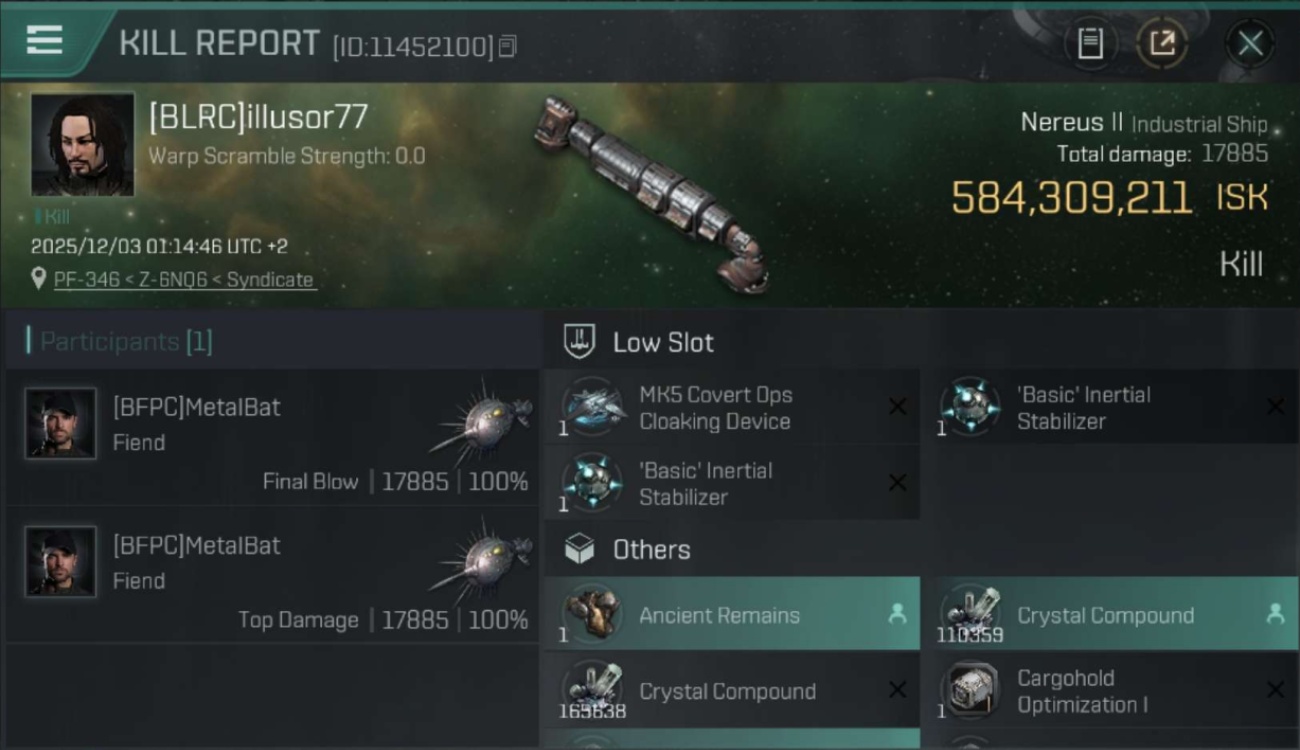Click the Low Slot section header
This screenshot has height=750, width=1300.
[x=663, y=342]
